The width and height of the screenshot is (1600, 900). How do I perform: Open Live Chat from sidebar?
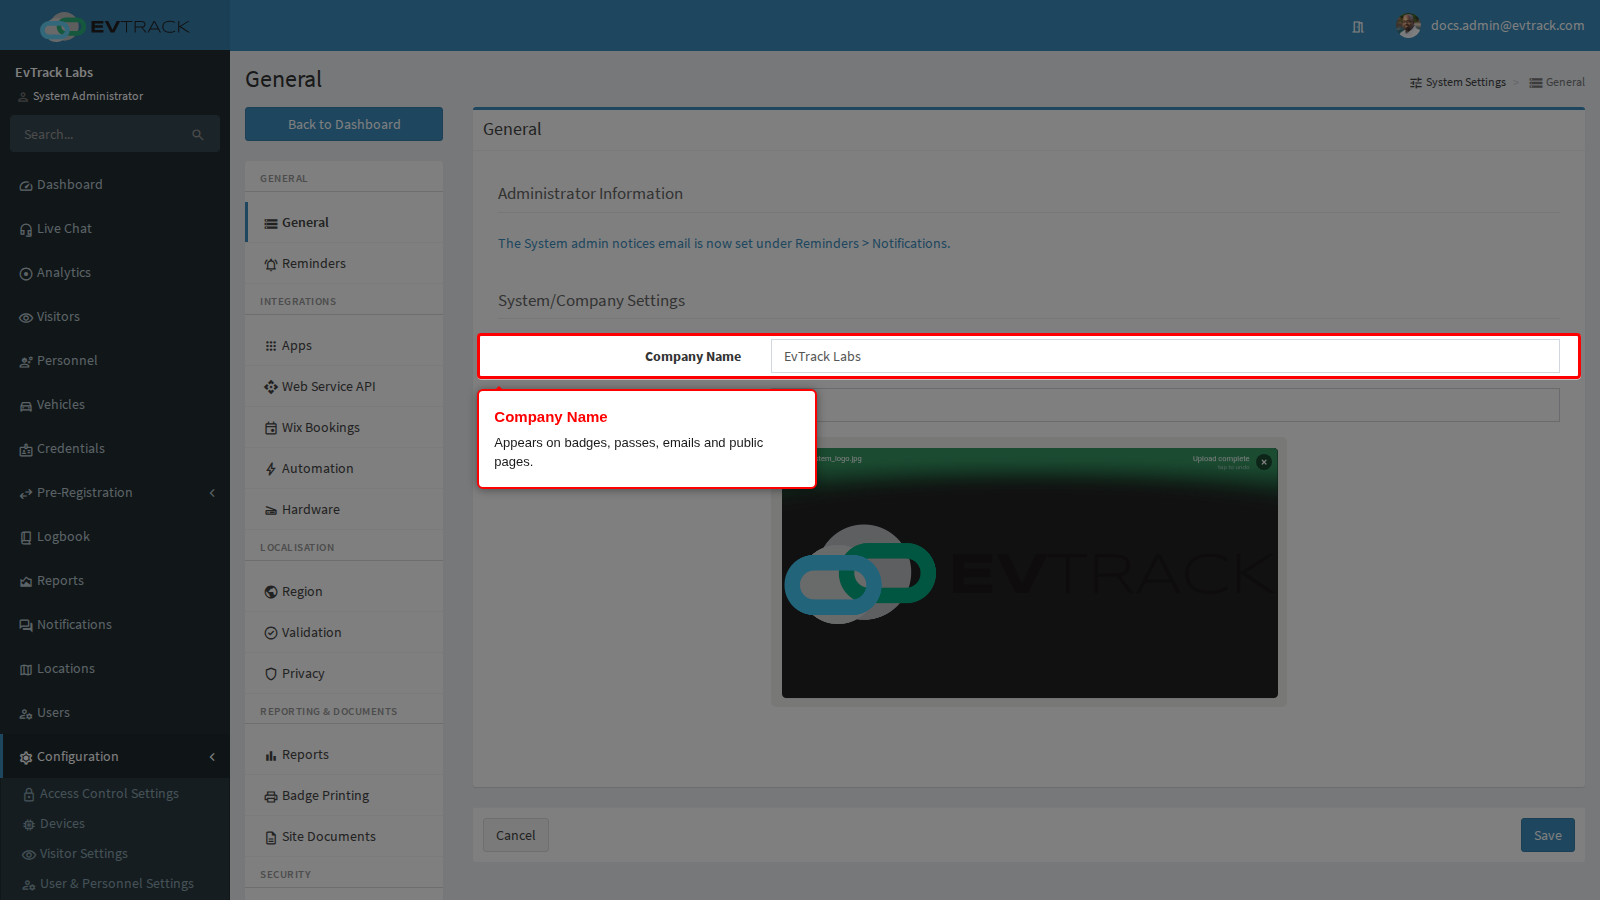click(115, 229)
